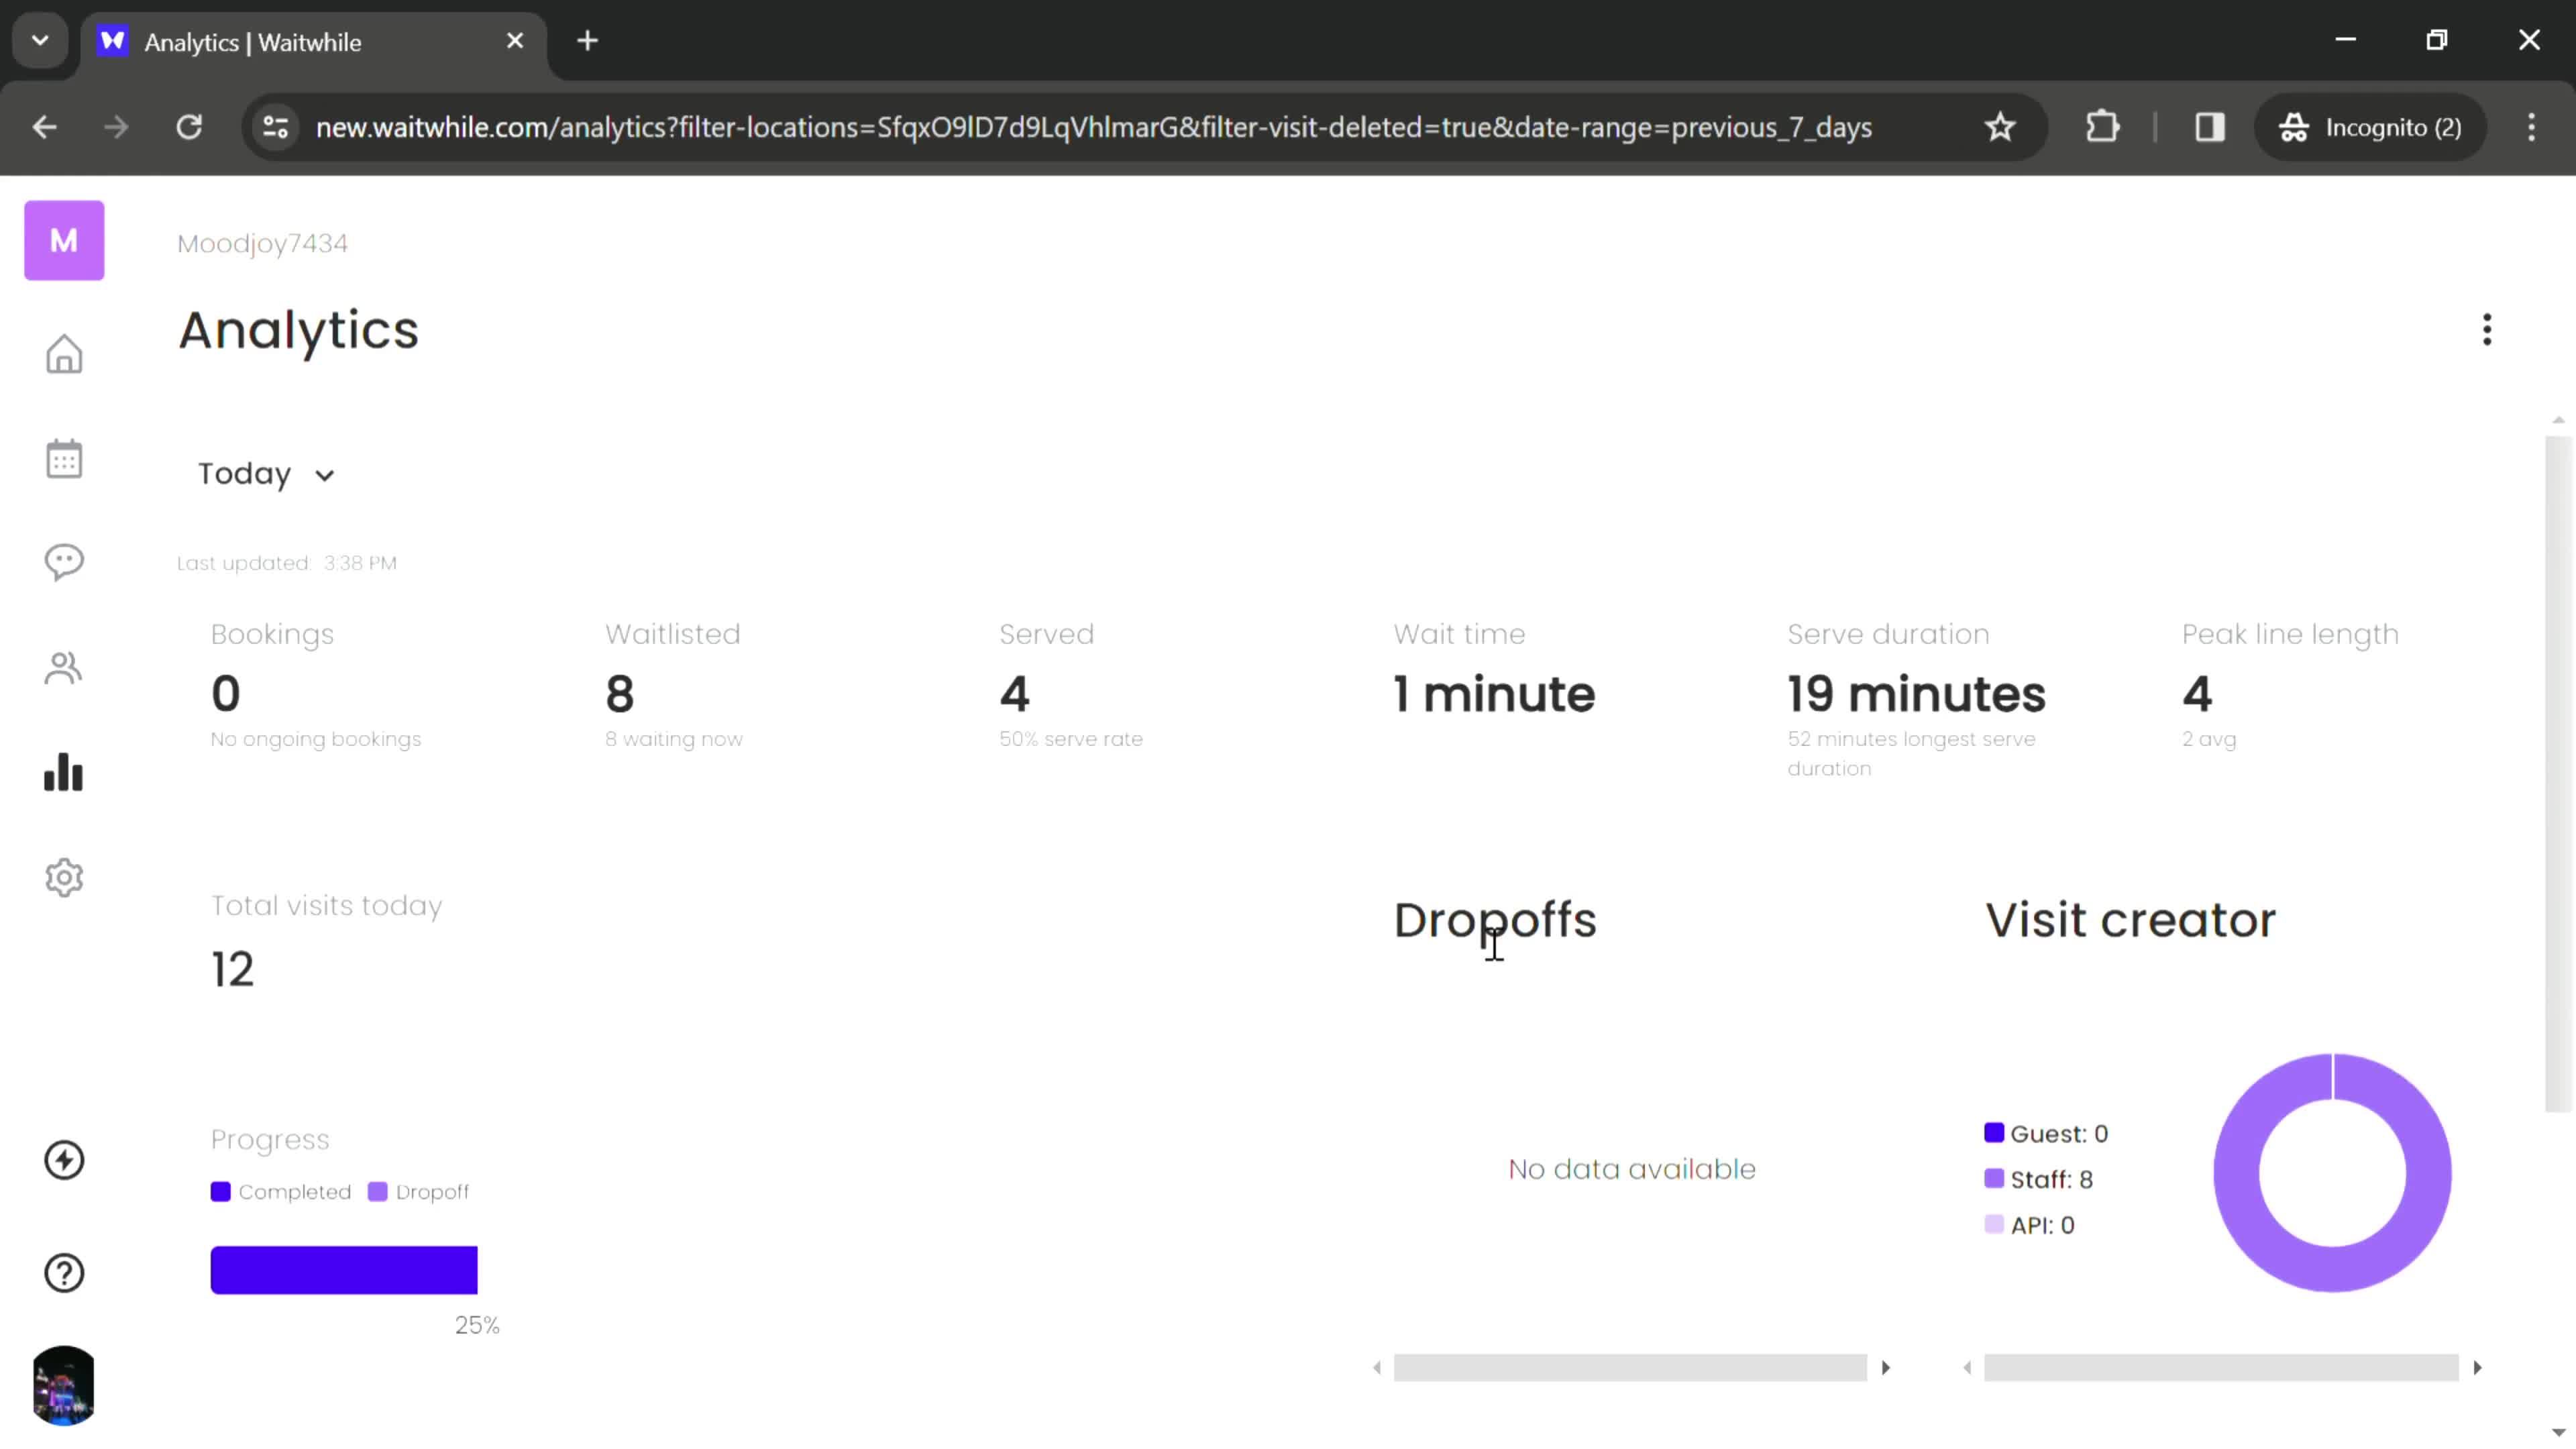Click the Waitlisted 8 metric
This screenshot has height=1449, width=2576.
[673, 686]
